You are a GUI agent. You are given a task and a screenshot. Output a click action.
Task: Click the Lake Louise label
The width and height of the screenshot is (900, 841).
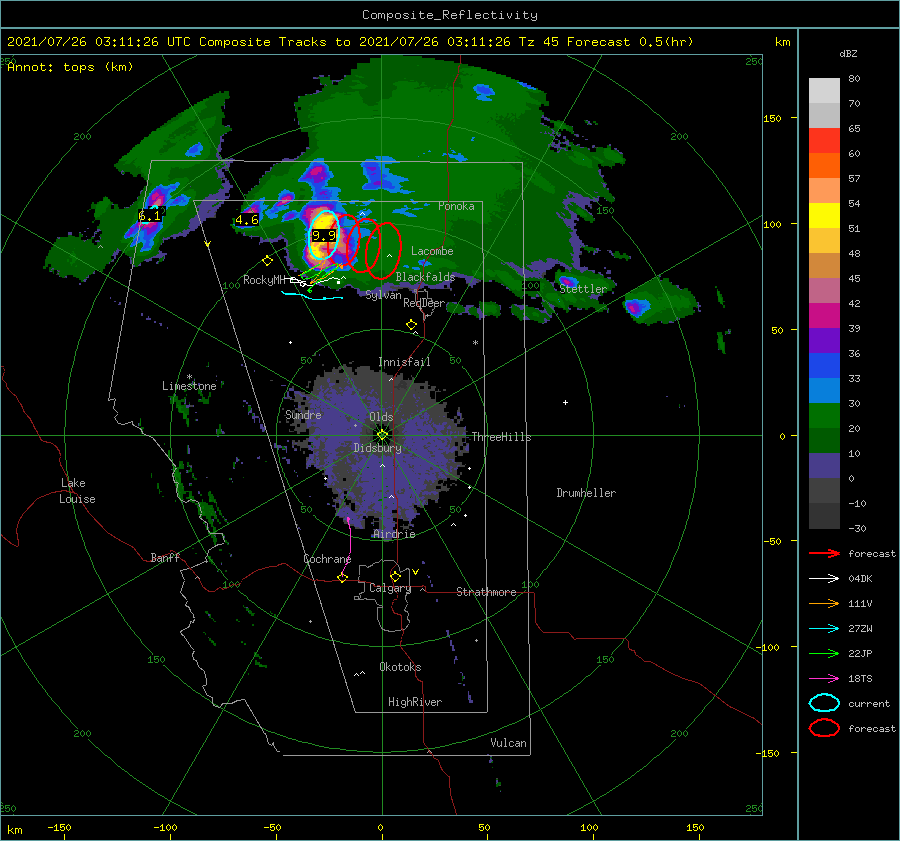coord(77,491)
